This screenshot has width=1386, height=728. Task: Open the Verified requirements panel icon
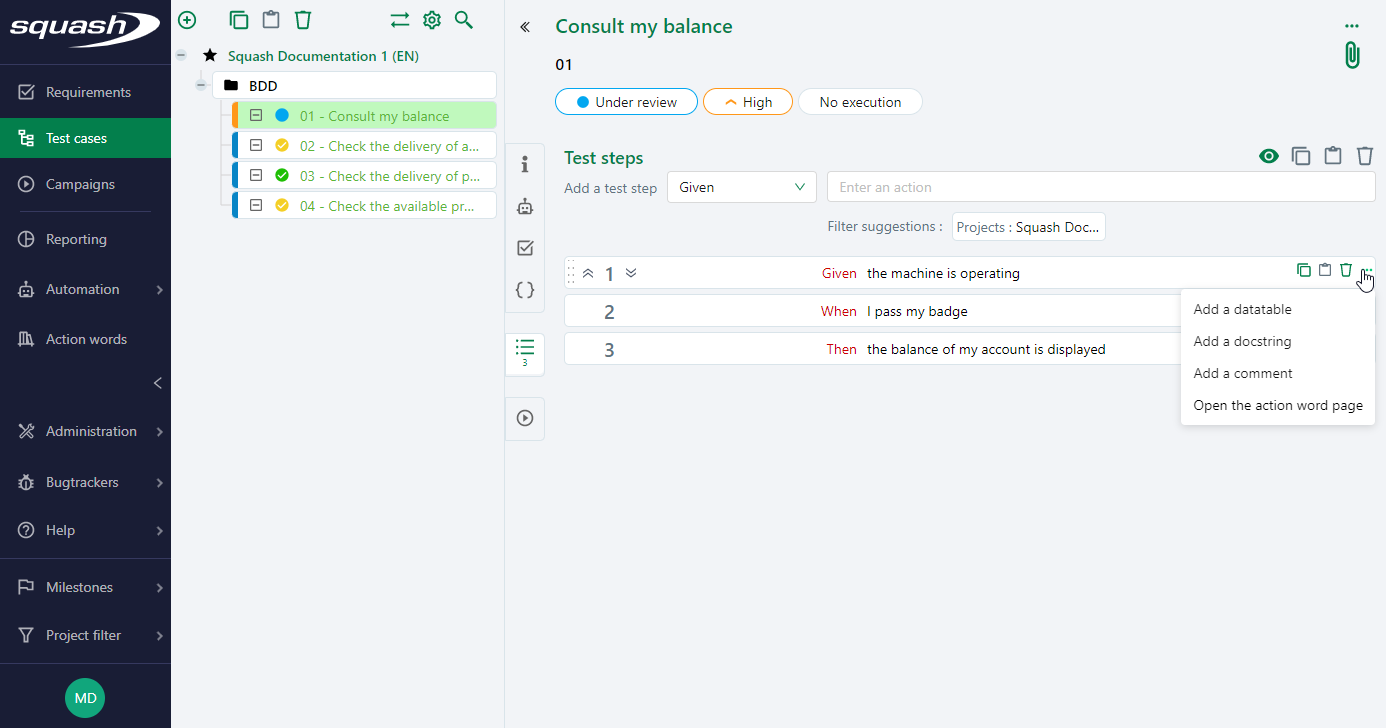point(525,248)
